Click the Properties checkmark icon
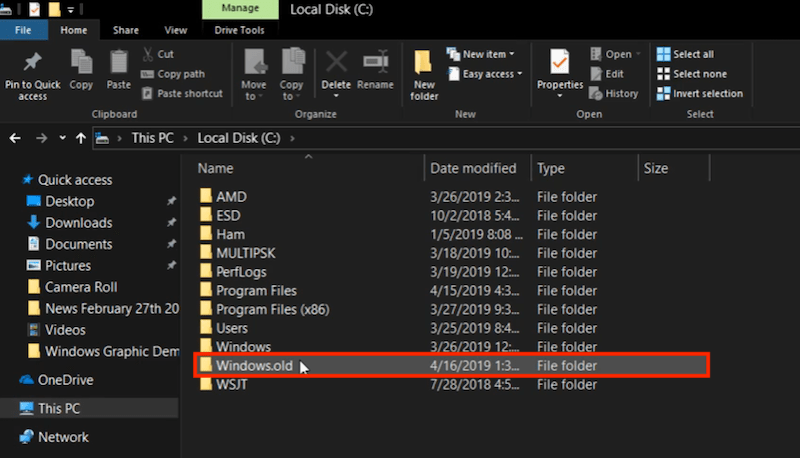Image resolution: width=800 pixels, height=458 pixels. pyautogui.click(x=560, y=62)
